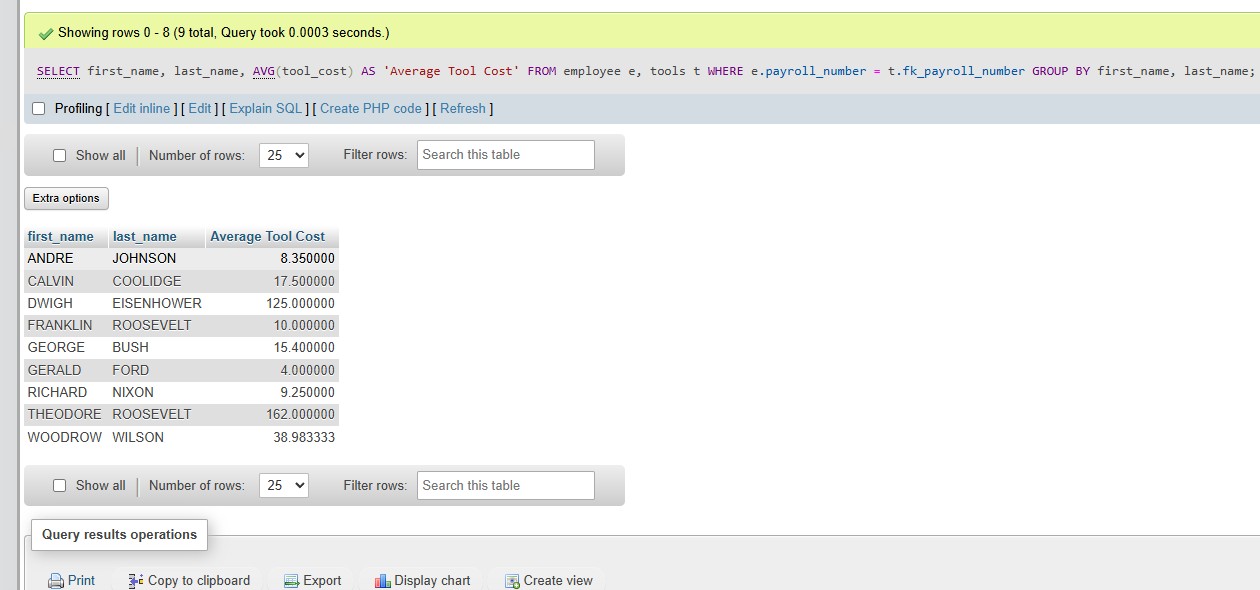The width and height of the screenshot is (1260, 590).
Task: Click the Refresh link
Action: click(x=463, y=108)
